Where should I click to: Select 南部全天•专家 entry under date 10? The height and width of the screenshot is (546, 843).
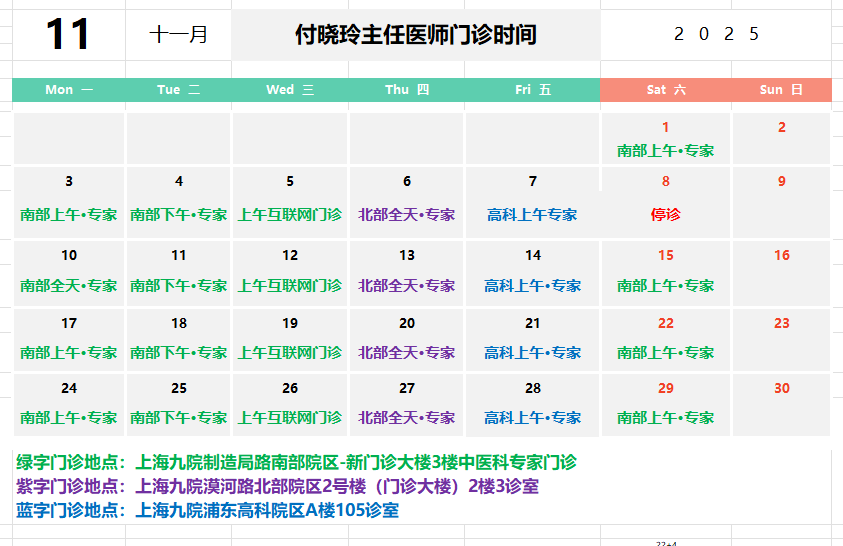[x=69, y=286]
